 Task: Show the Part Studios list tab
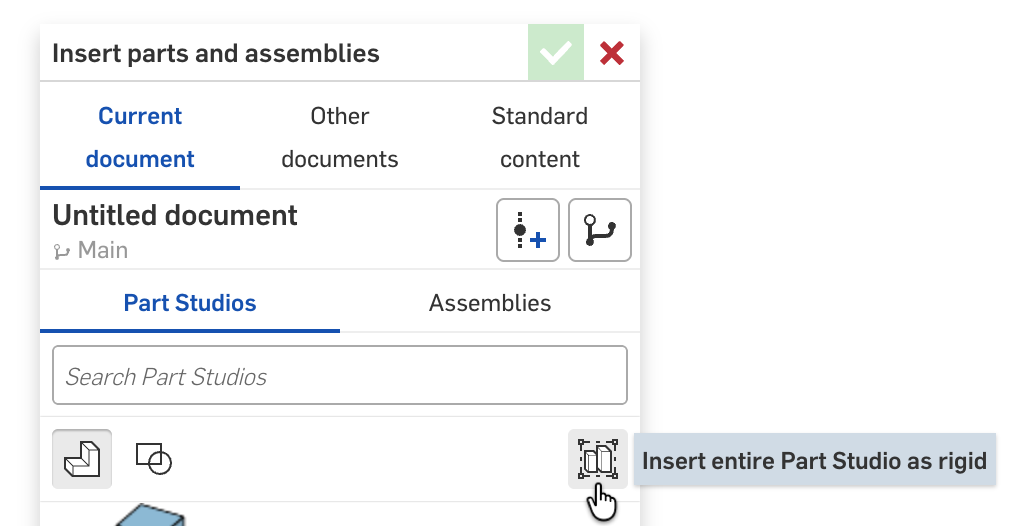pos(190,303)
